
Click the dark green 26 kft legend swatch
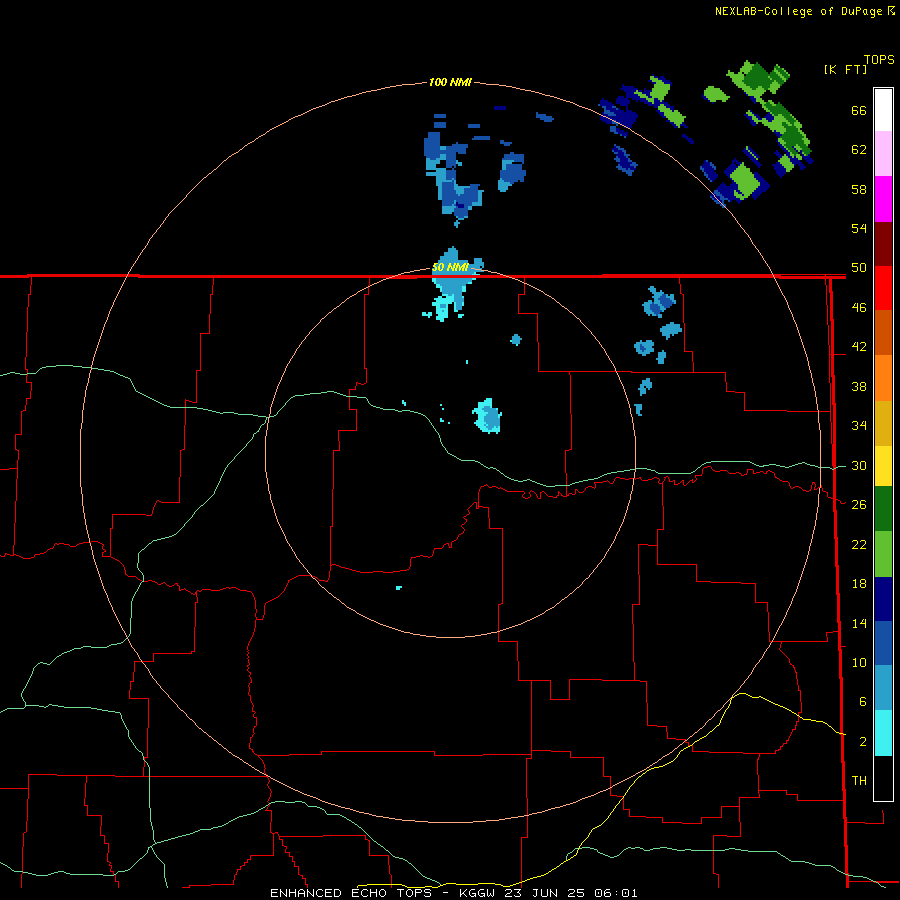[883, 509]
